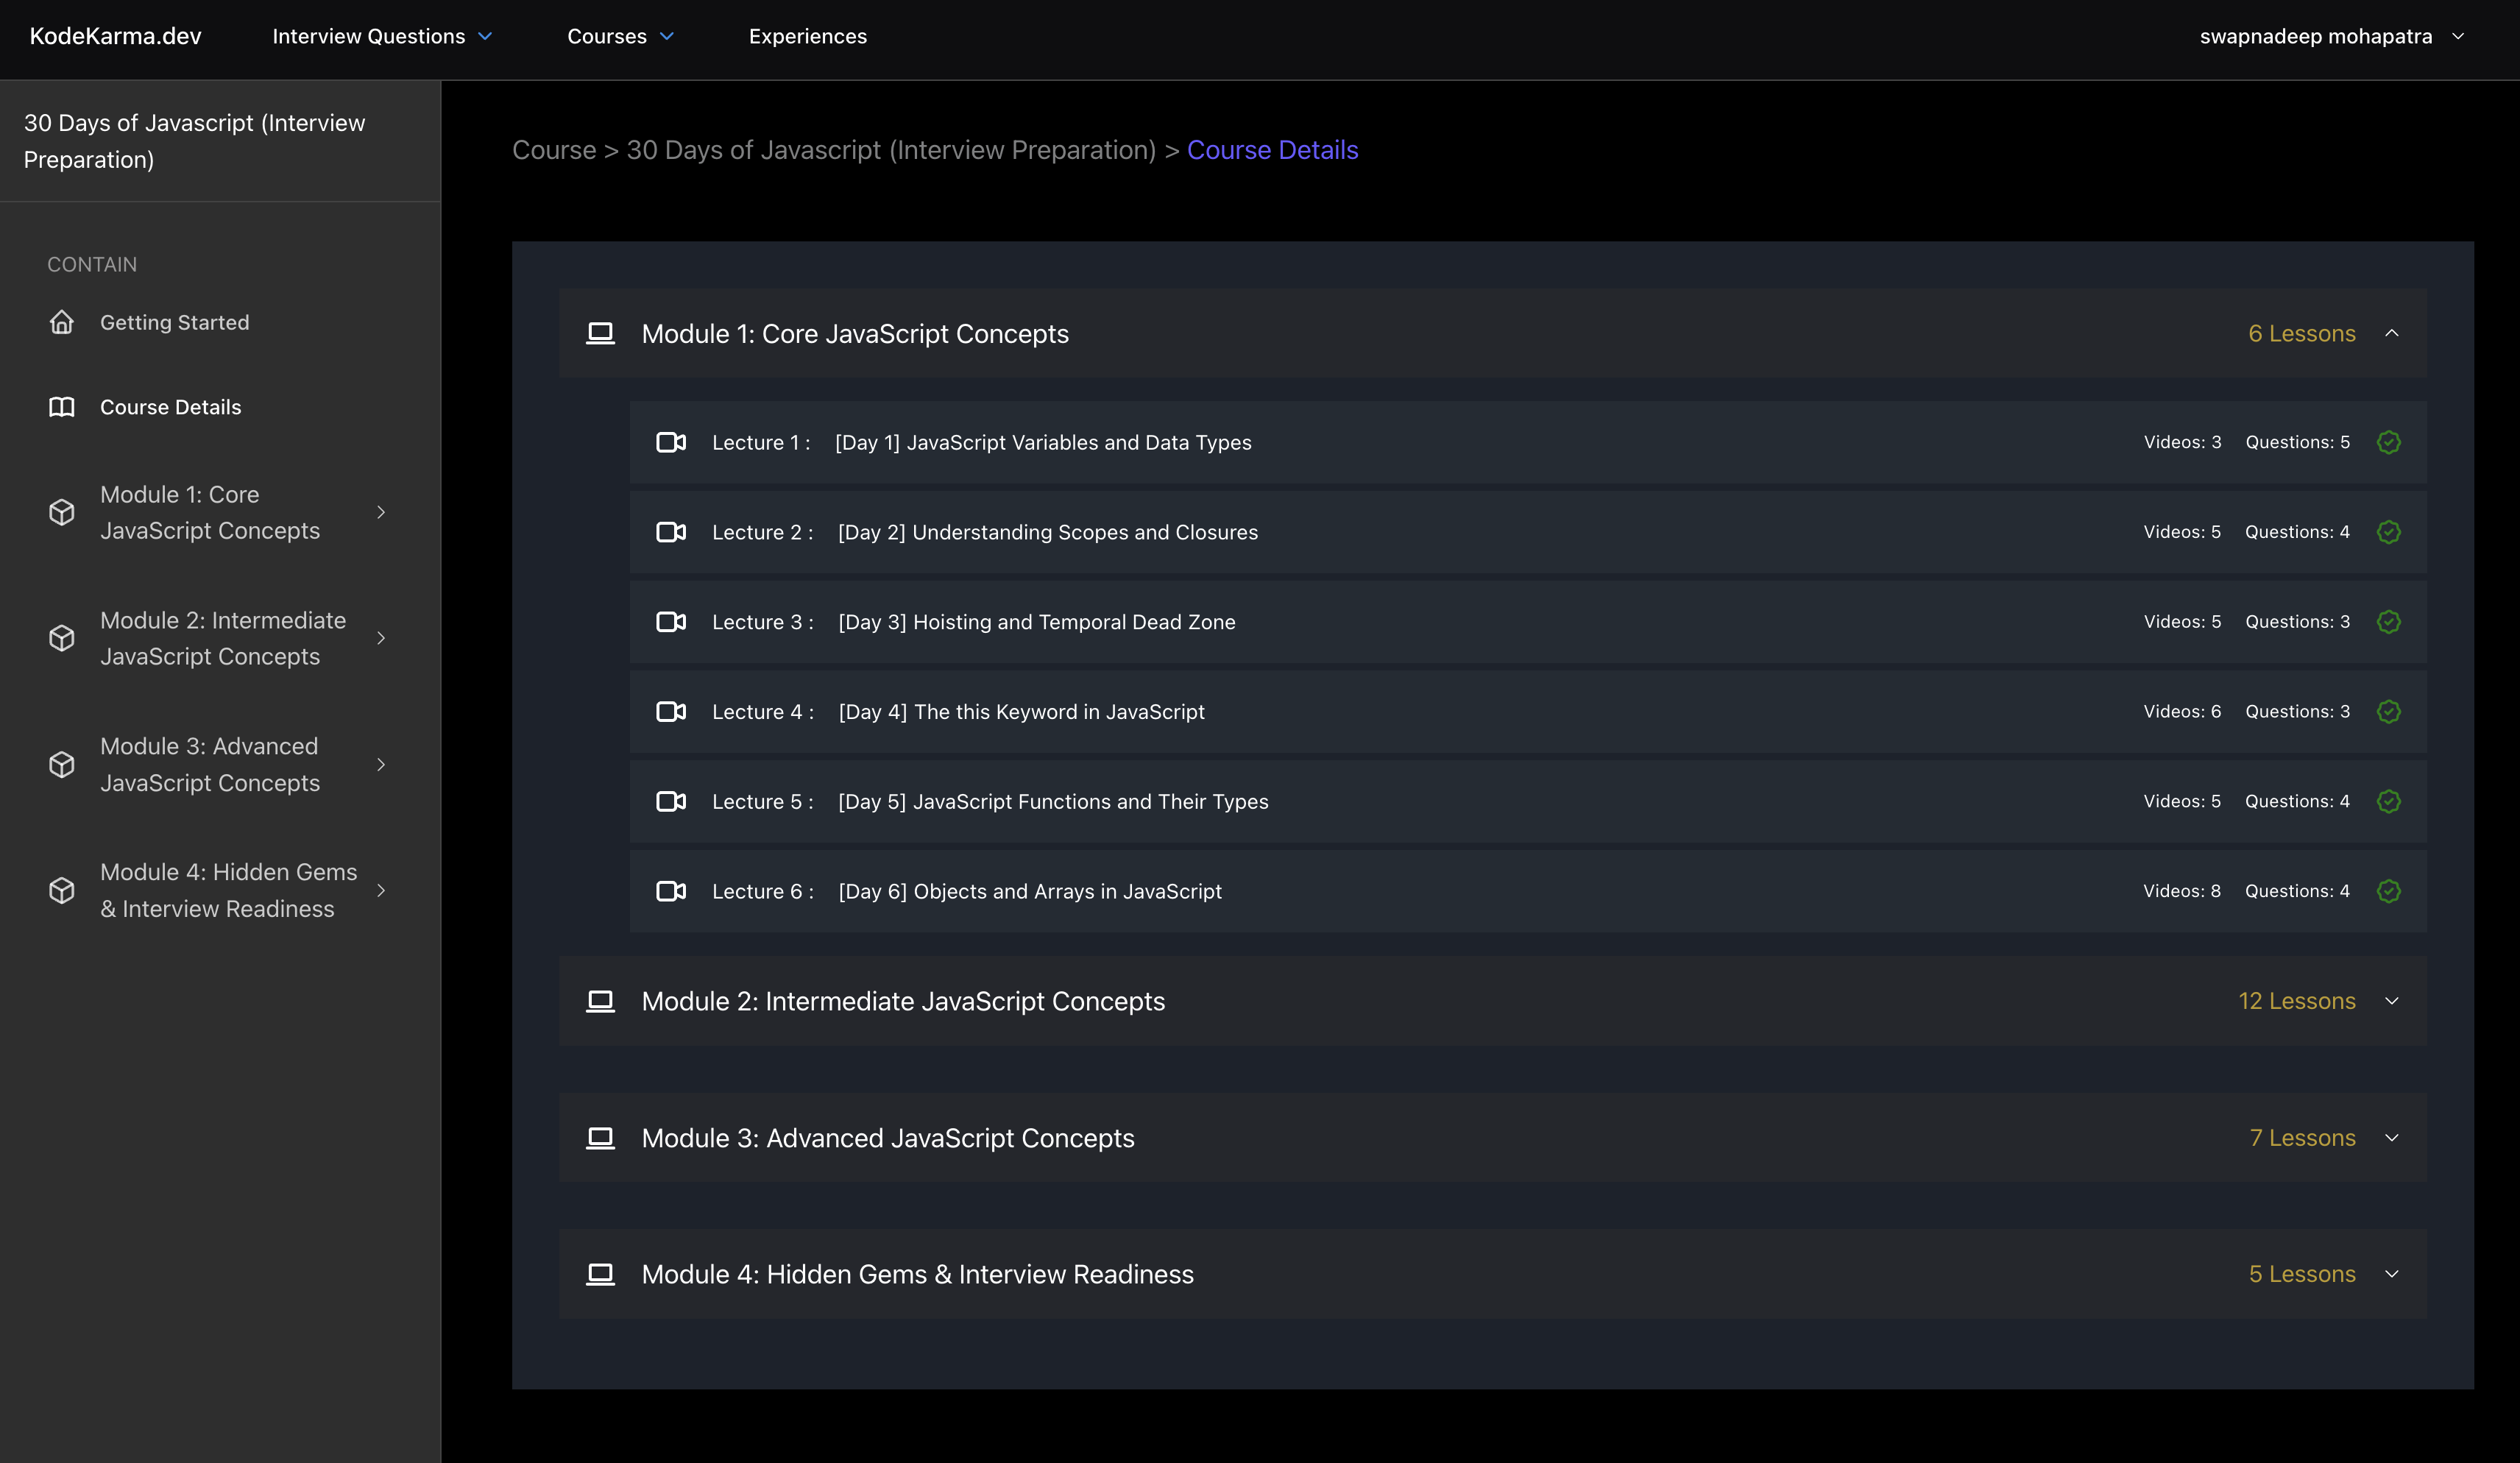Go to the Experiences page
Image resolution: width=2520 pixels, height=1463 pixels.
tap(807, 36)
